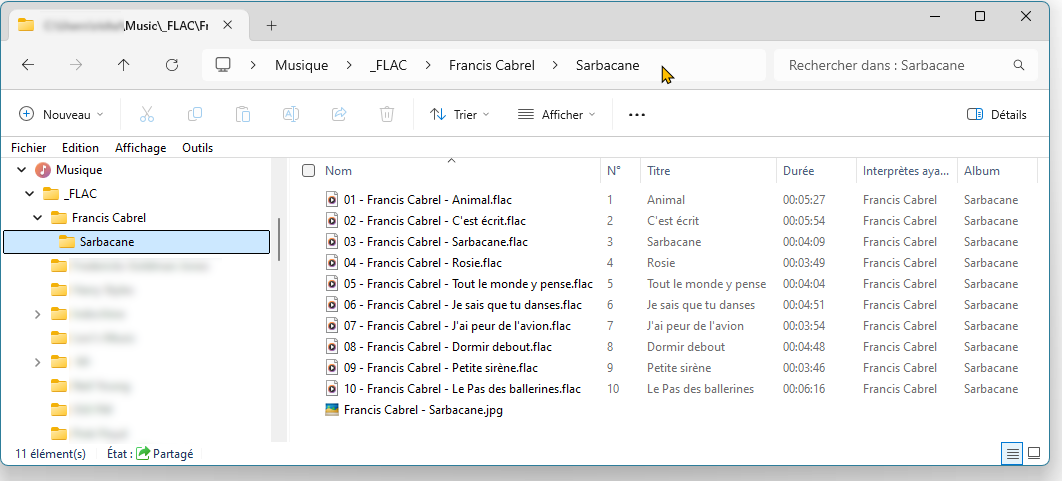Go up one folder level
Viewport: 1062px width, 481px height.
pos(123,65)
